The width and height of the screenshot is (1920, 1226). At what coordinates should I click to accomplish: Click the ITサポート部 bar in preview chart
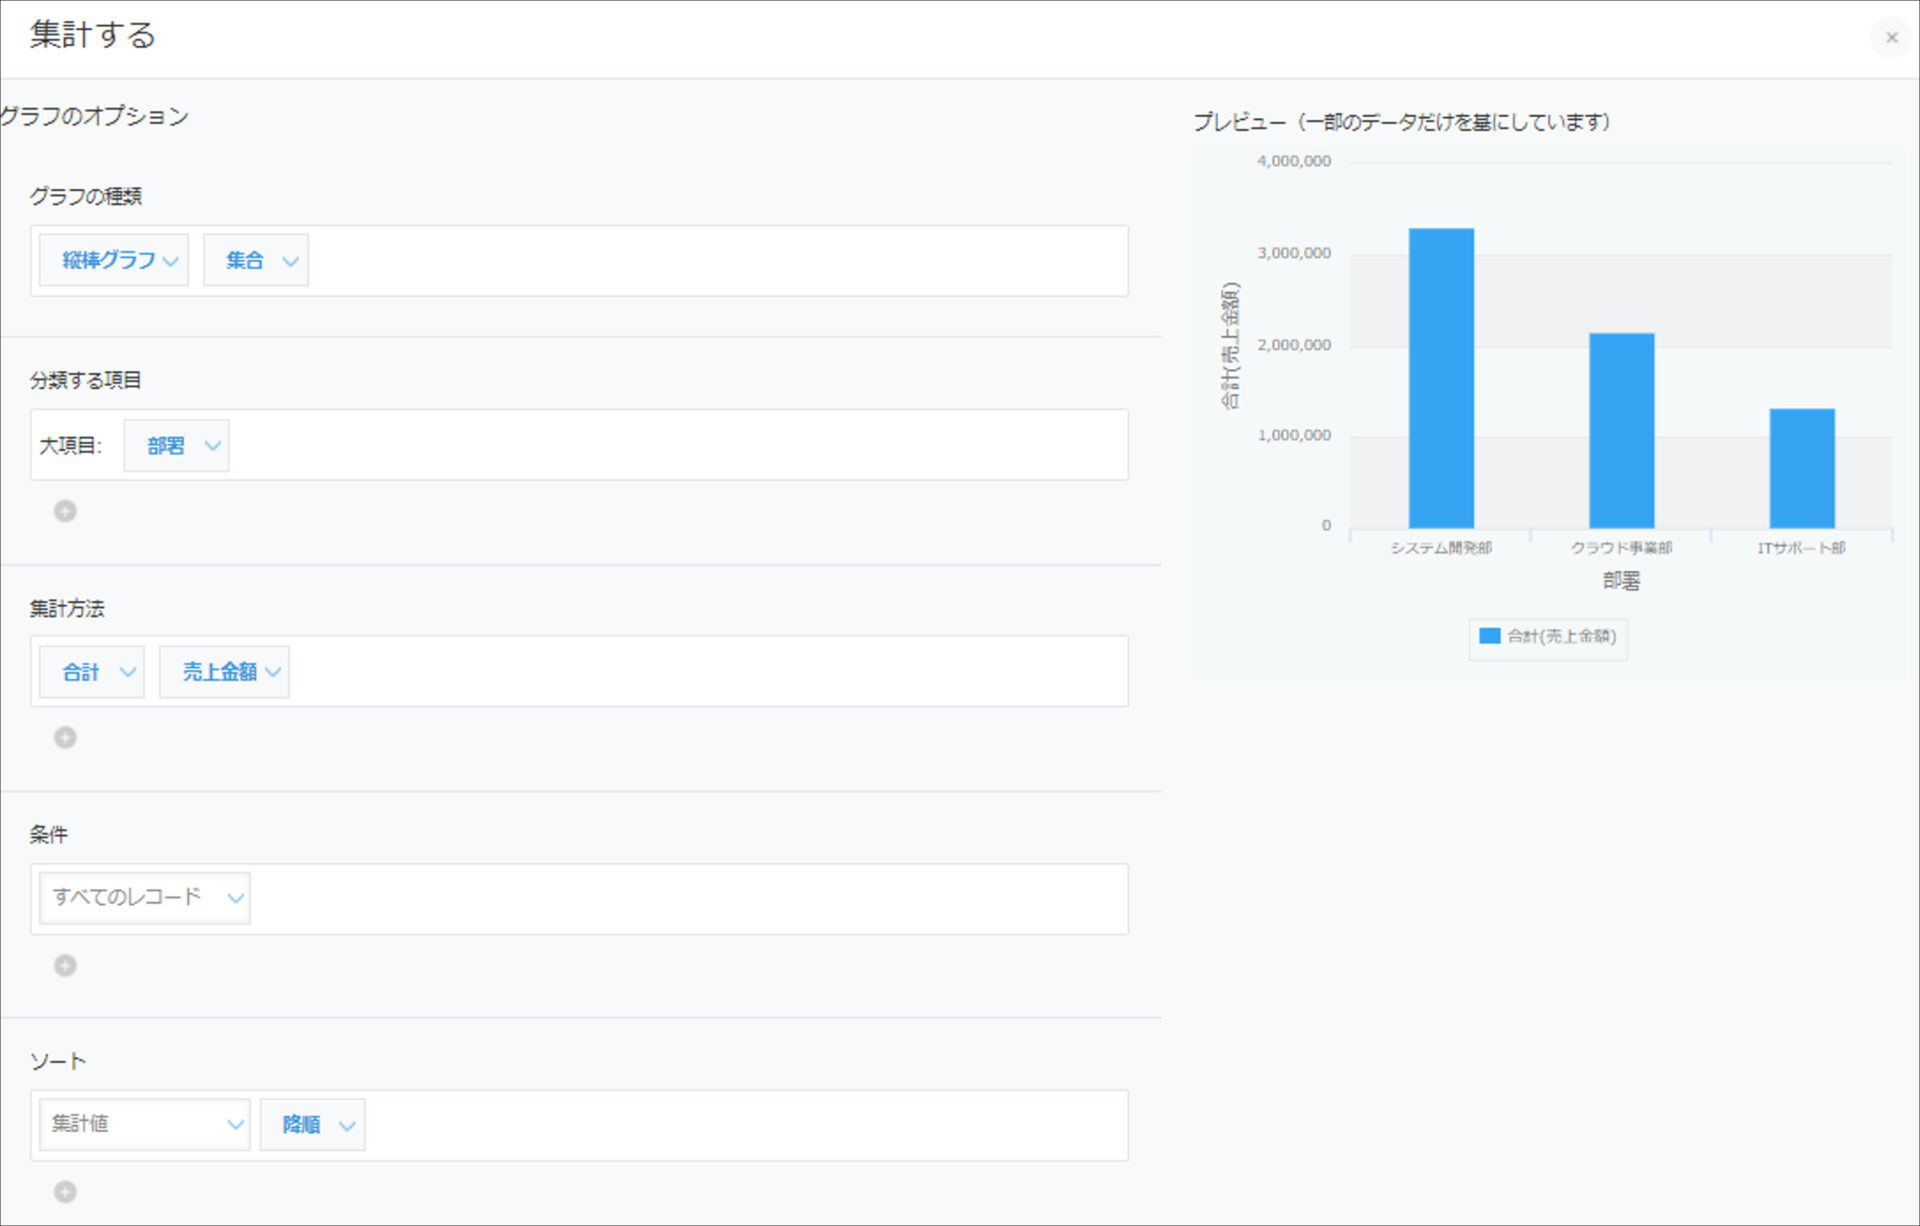click(x=1802, y=468)
